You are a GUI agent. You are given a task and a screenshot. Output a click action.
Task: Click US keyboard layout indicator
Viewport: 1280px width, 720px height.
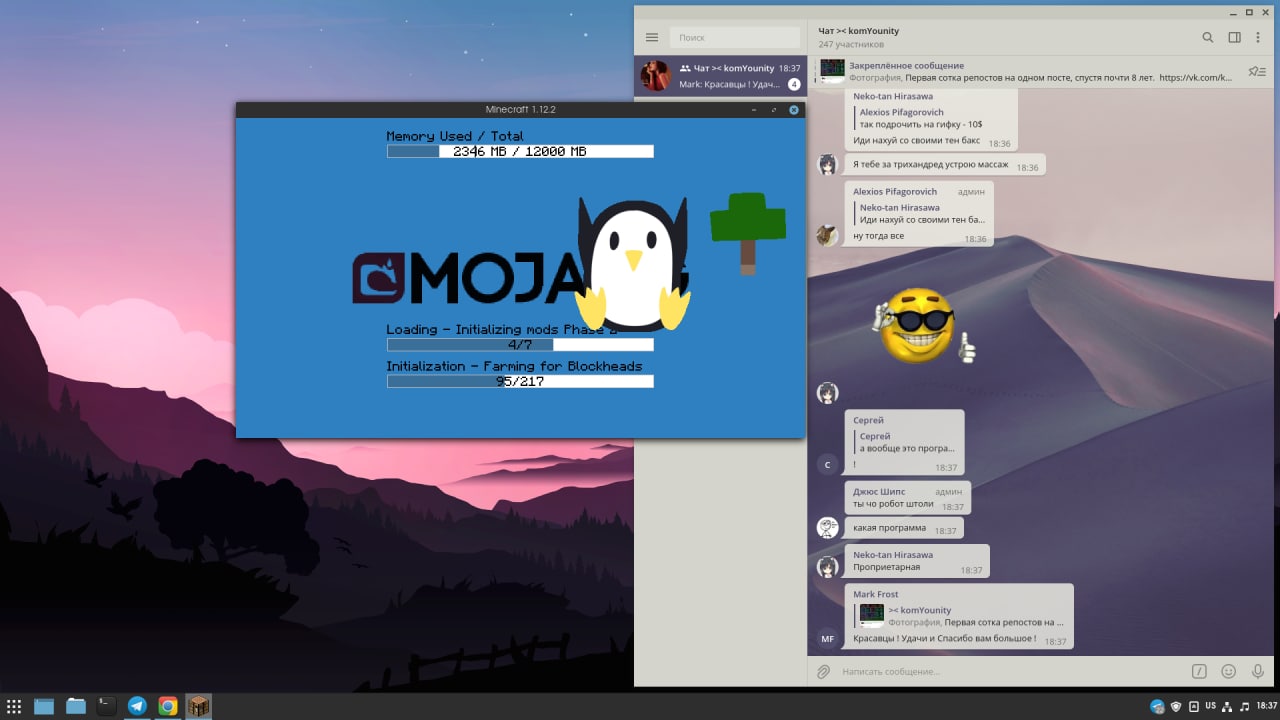coord(1211,706)
